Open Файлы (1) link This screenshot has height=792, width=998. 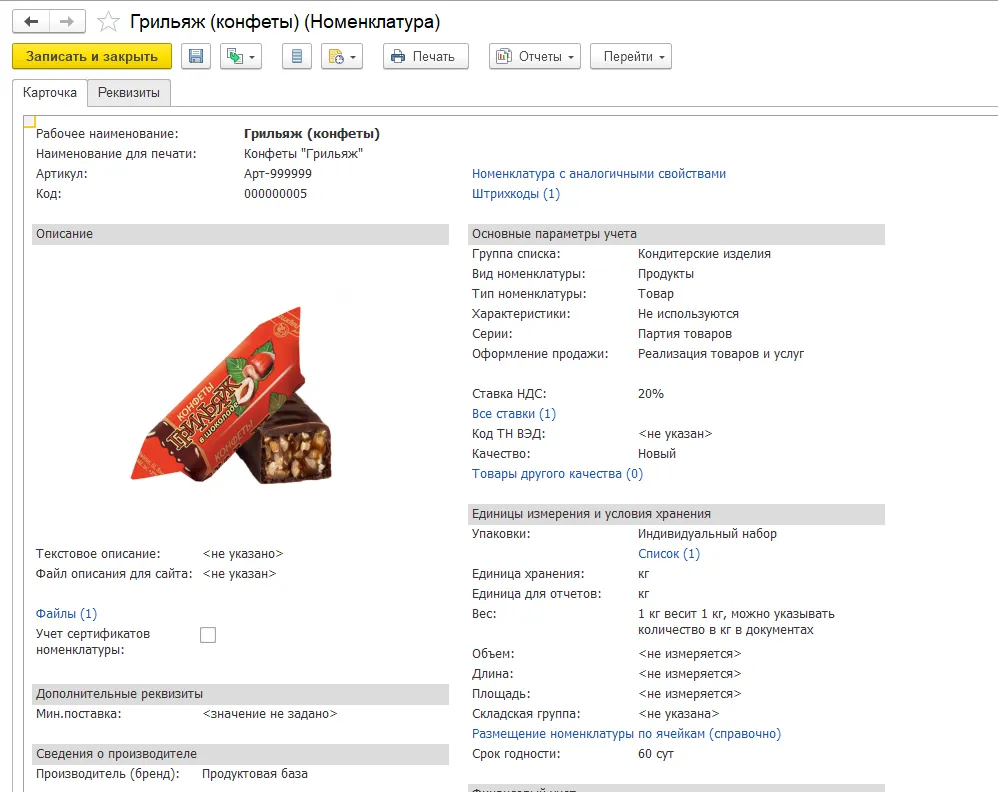(66, 614)
